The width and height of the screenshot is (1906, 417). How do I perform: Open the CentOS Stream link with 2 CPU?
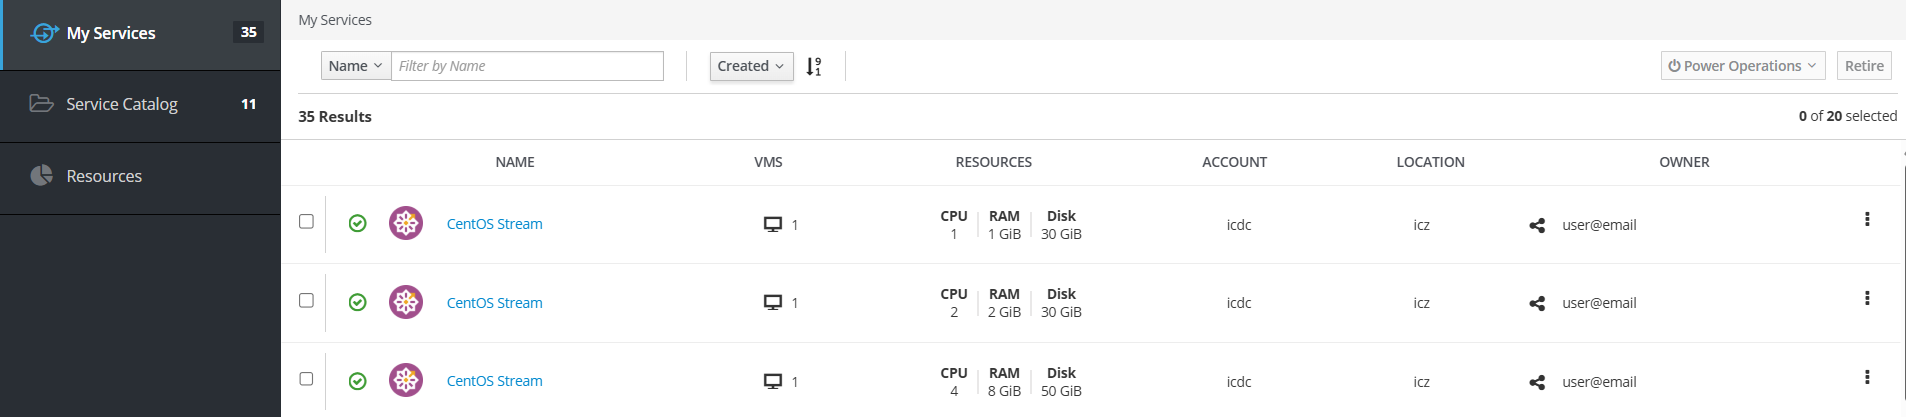(494, 303)
